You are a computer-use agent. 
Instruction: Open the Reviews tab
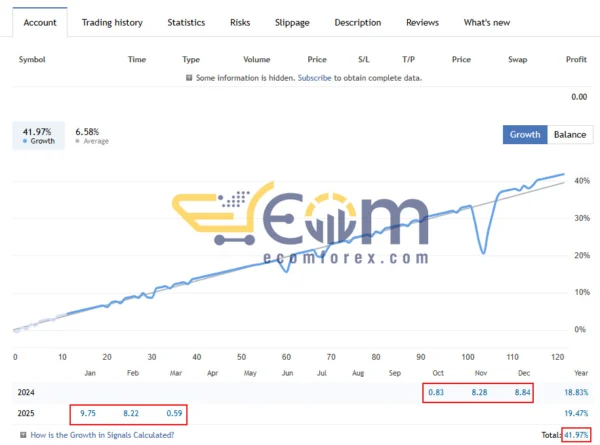click(422, 22)
